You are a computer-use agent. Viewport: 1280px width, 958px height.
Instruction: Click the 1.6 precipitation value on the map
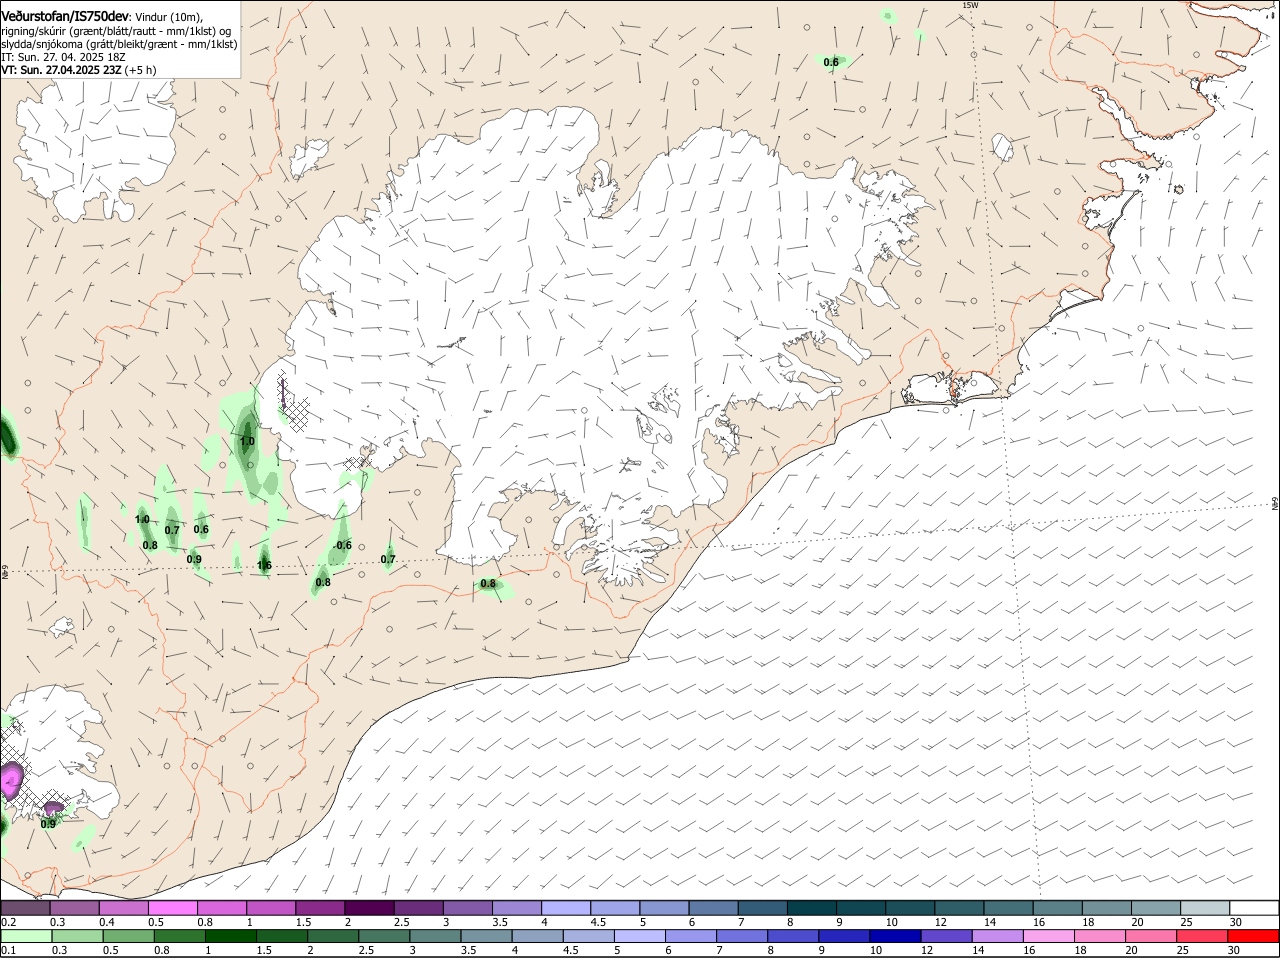tap(264, 565)
